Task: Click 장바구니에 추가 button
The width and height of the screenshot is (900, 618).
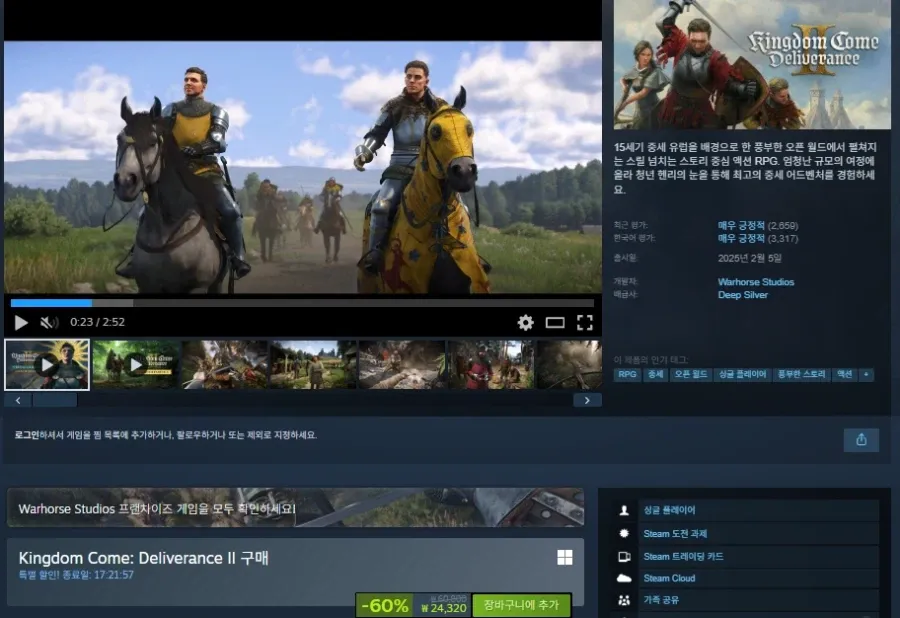Action: click(x=521, y=605)
